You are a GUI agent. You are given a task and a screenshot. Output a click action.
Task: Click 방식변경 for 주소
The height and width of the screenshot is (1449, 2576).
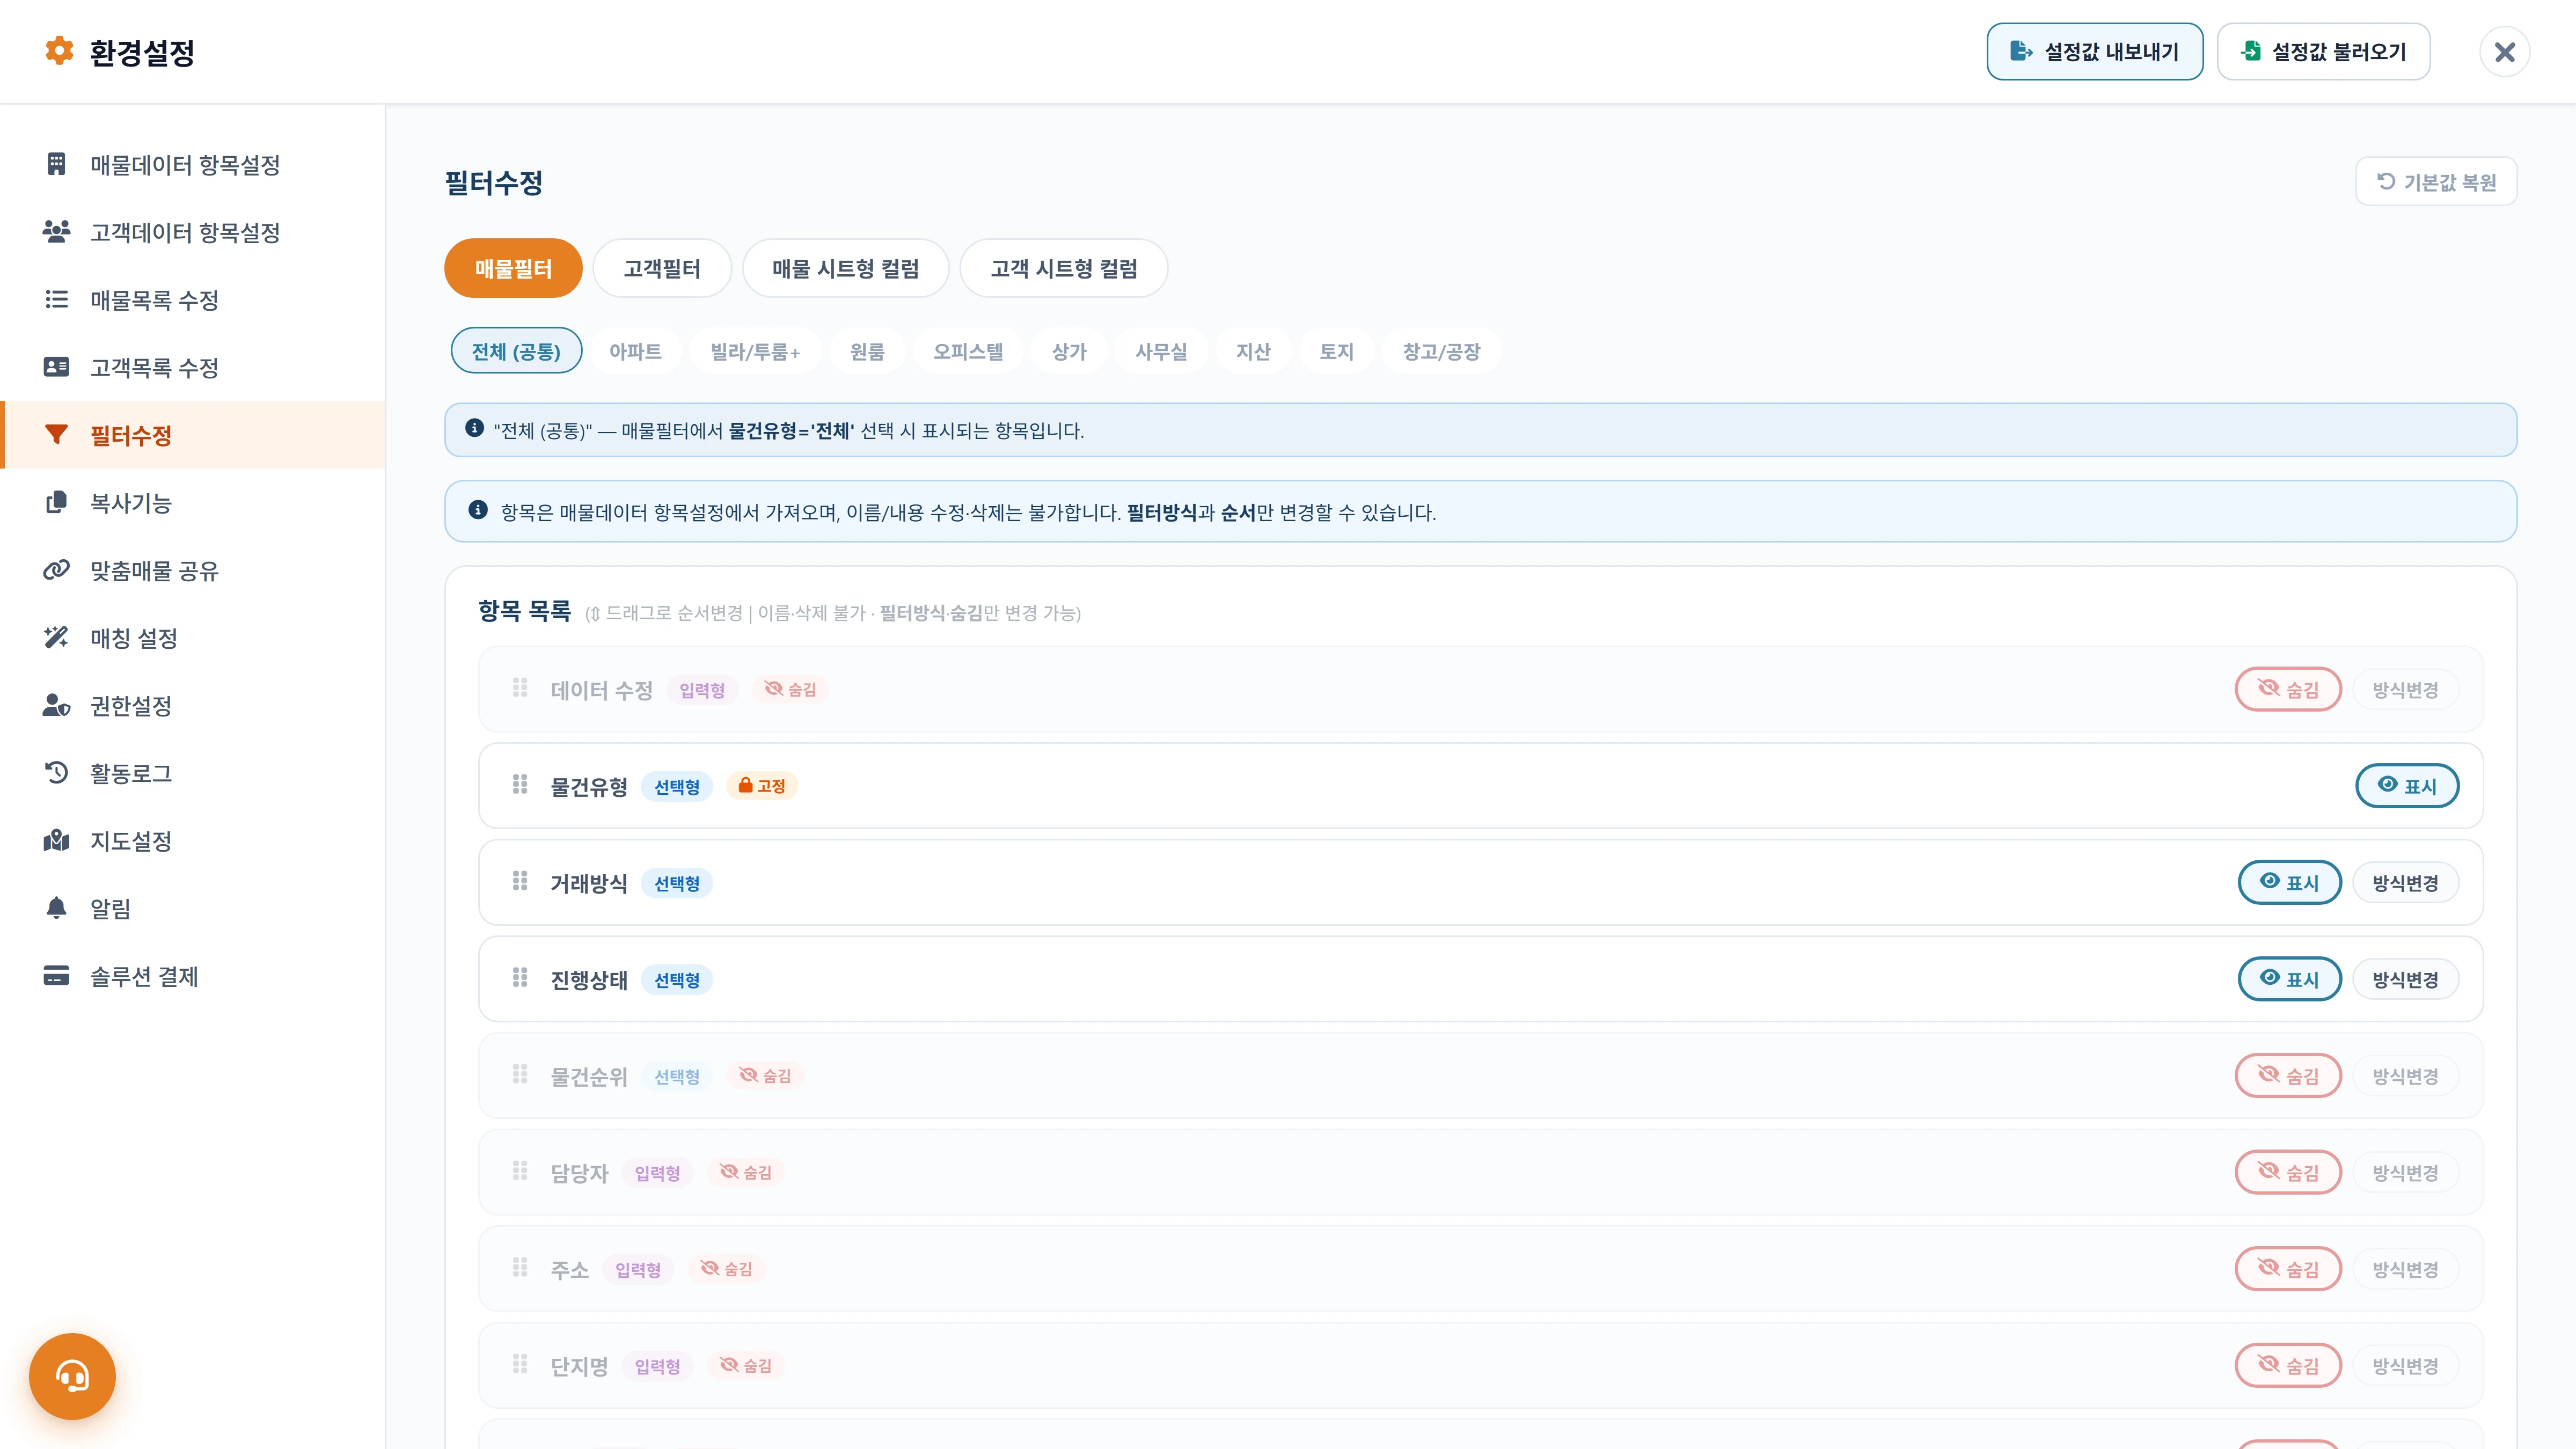pyautogui.click(x=2405, y=1269)
